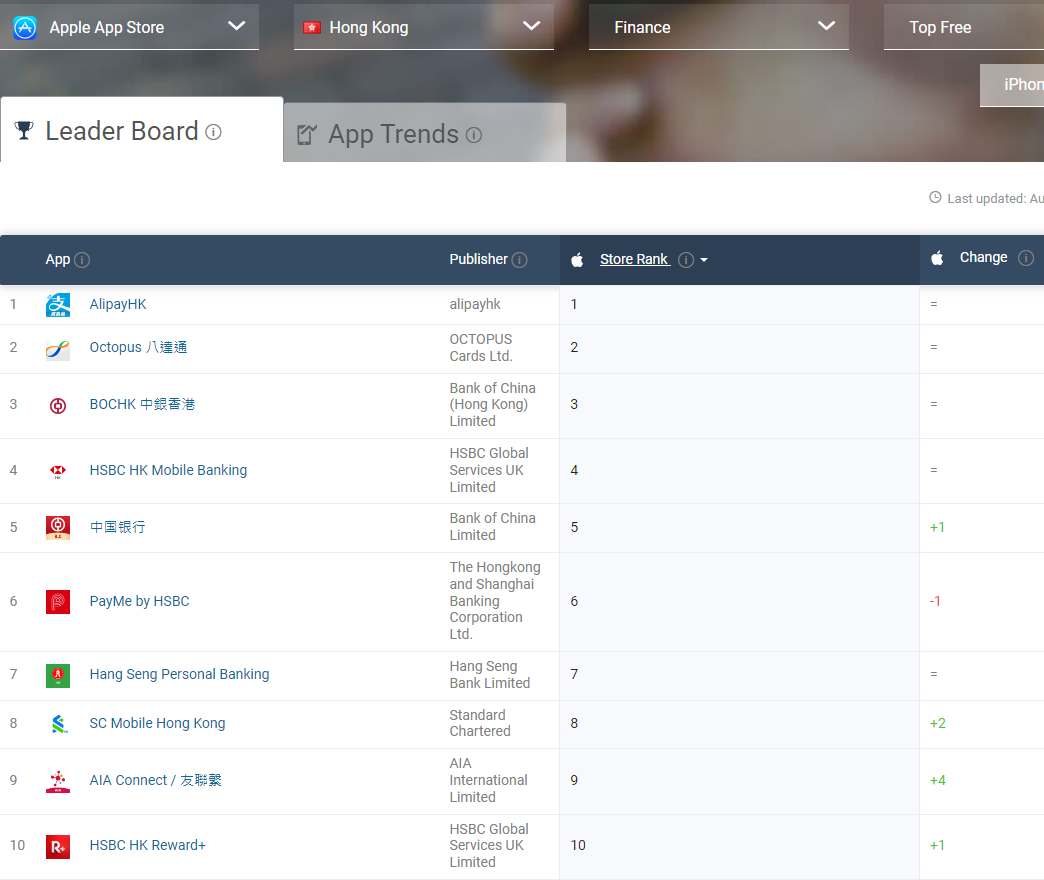Open the HSBC HK Reward+ link
The height and width of the screenshot is (880, 1044).
[x=148, y=845]
